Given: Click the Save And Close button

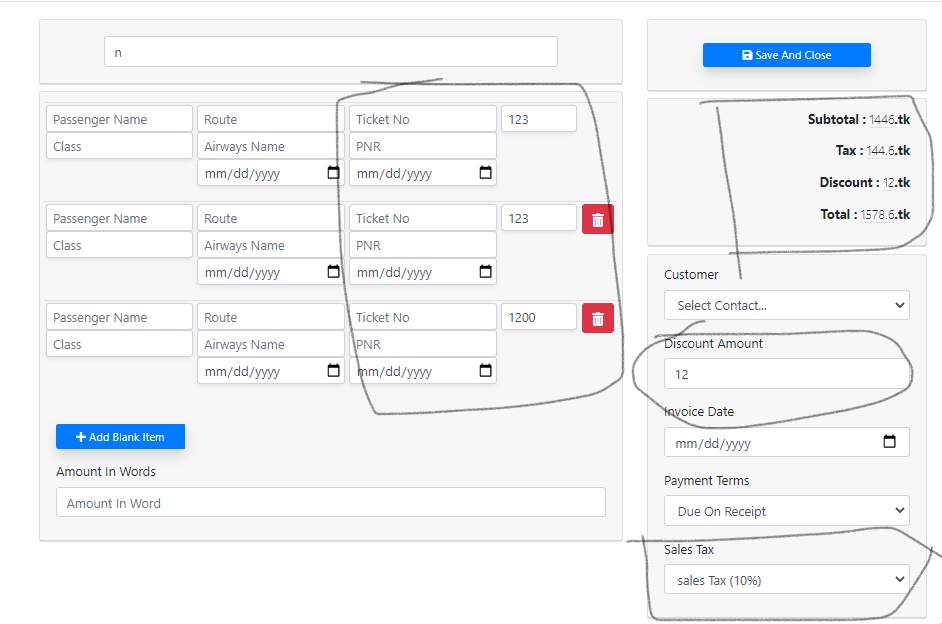Looking at the screenshot, I should (x=786, y=55).
